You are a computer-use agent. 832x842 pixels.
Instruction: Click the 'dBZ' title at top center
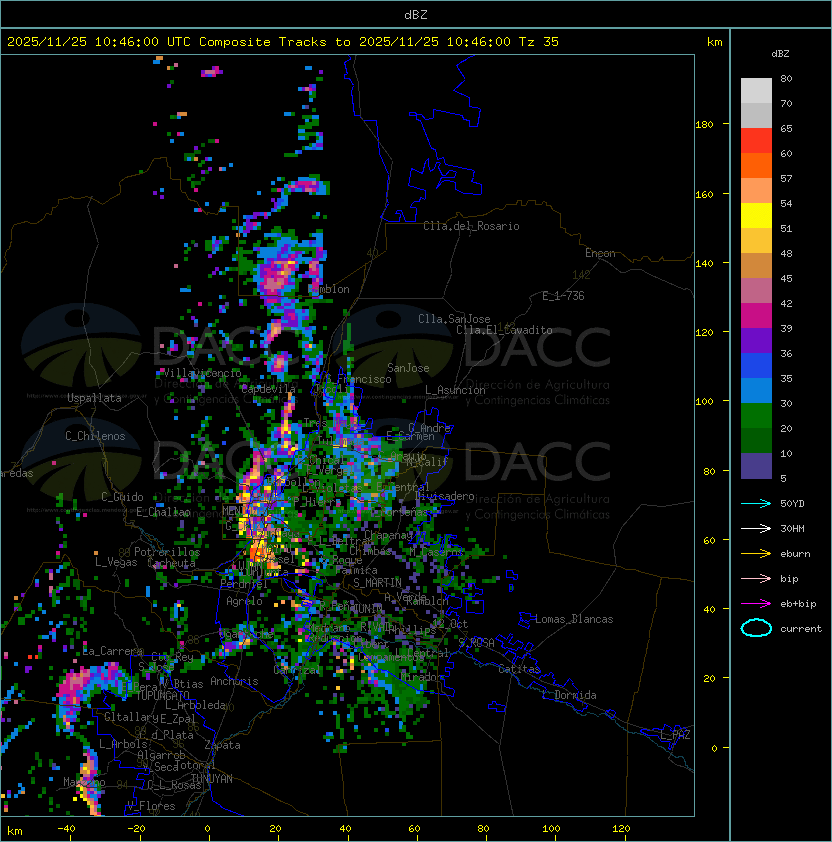(416, 15)
